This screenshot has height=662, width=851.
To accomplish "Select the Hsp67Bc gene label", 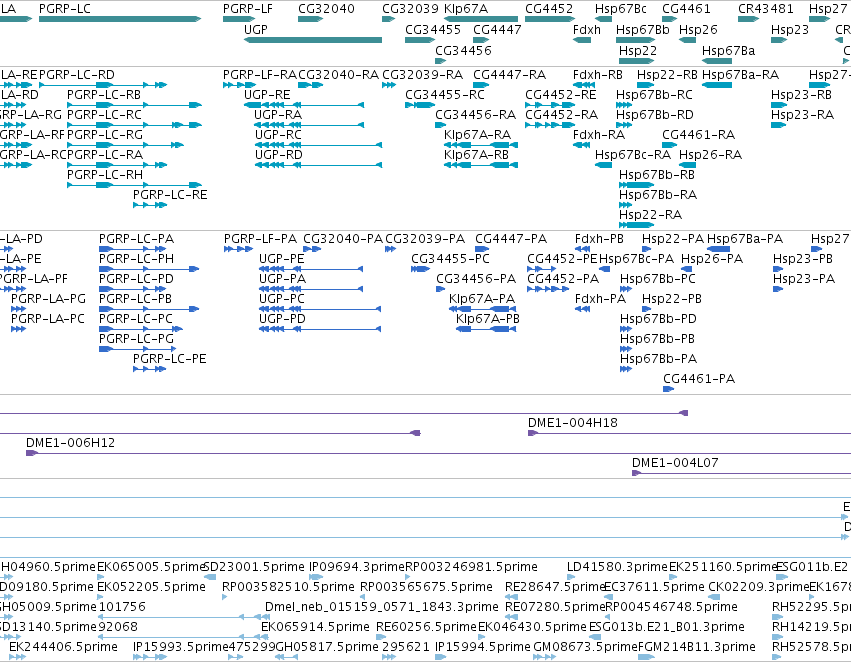I will [621, 9].
